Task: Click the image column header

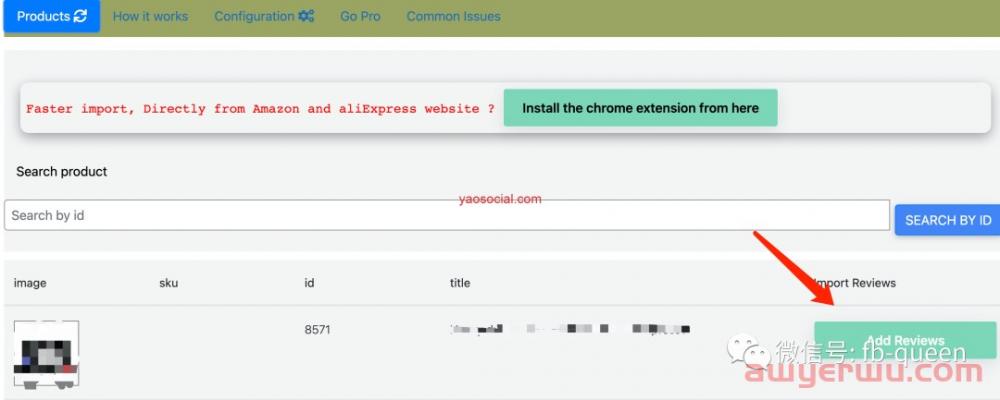Action: (30, 283)
